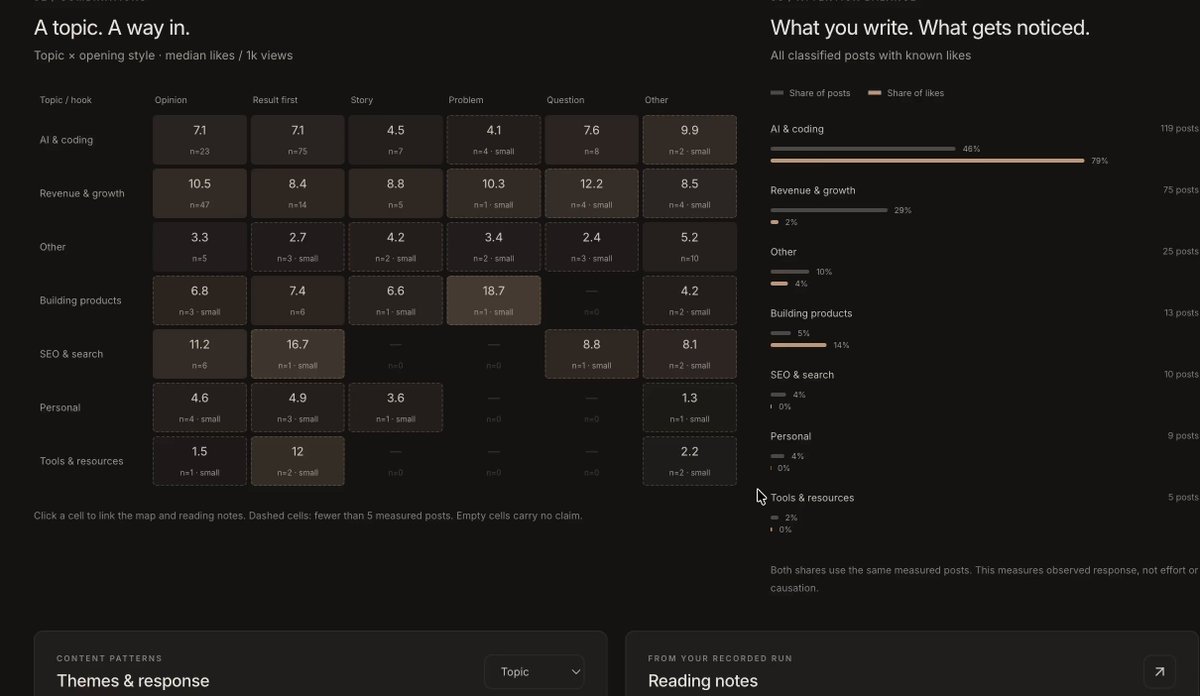This screenshot has height=696, width=1200.
Task: Click AI & coding's 79% share of likes bar
Action: coord(928,160)
